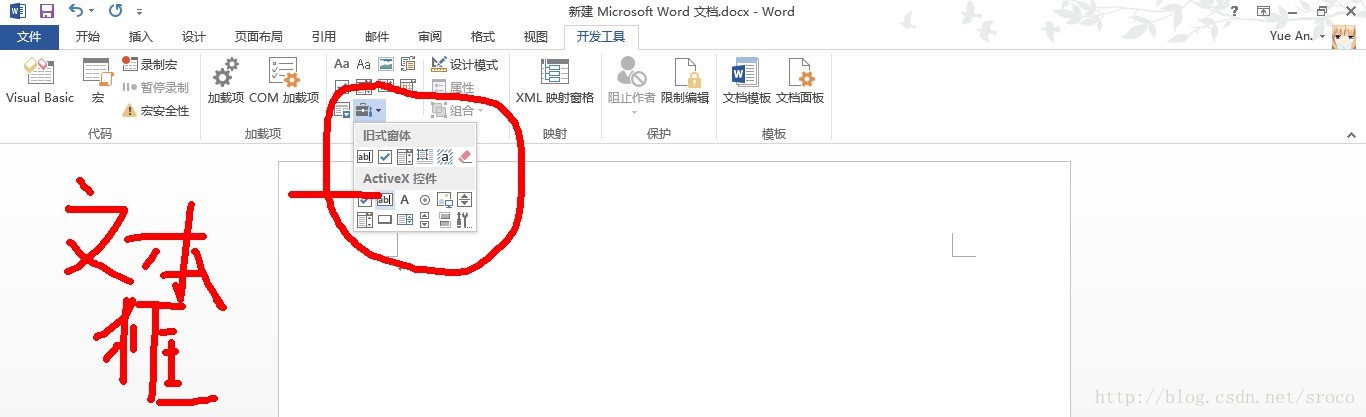This screenshot has height=417, width=1366.
Task: Open ribbon display options button
Action: (1264, 11)
